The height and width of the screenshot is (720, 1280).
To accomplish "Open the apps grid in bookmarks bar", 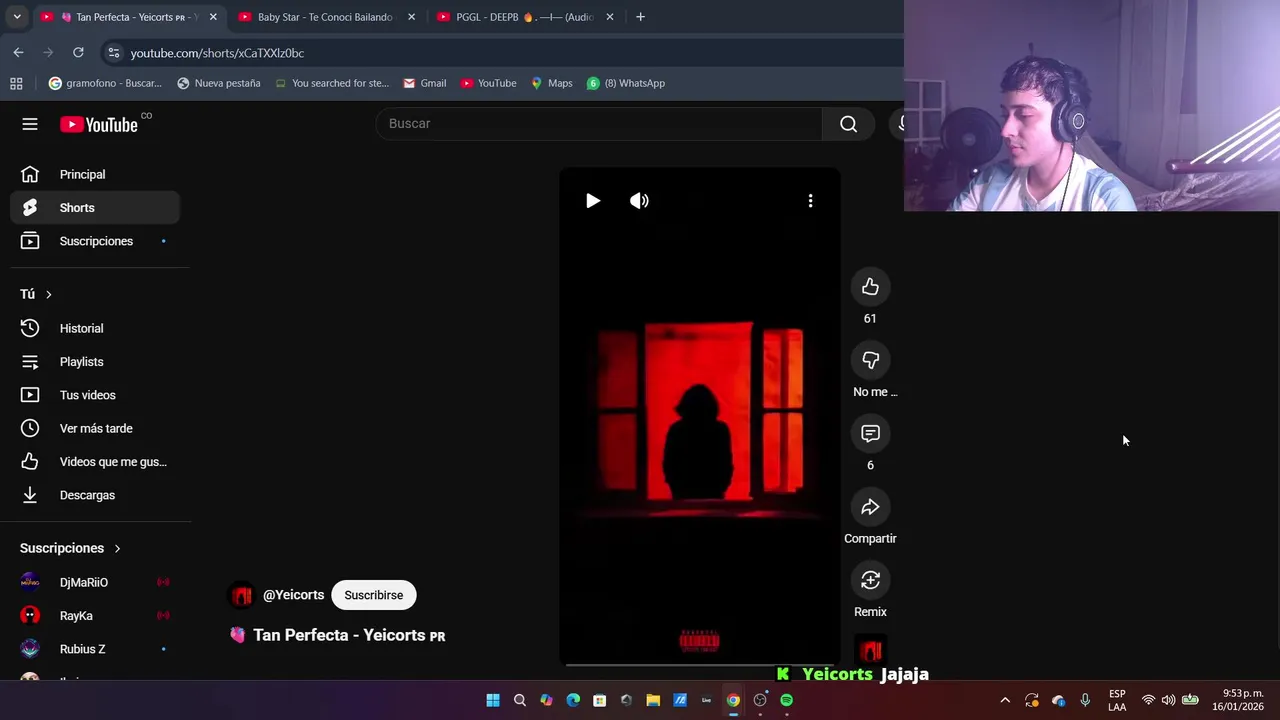I will (16, 83).
